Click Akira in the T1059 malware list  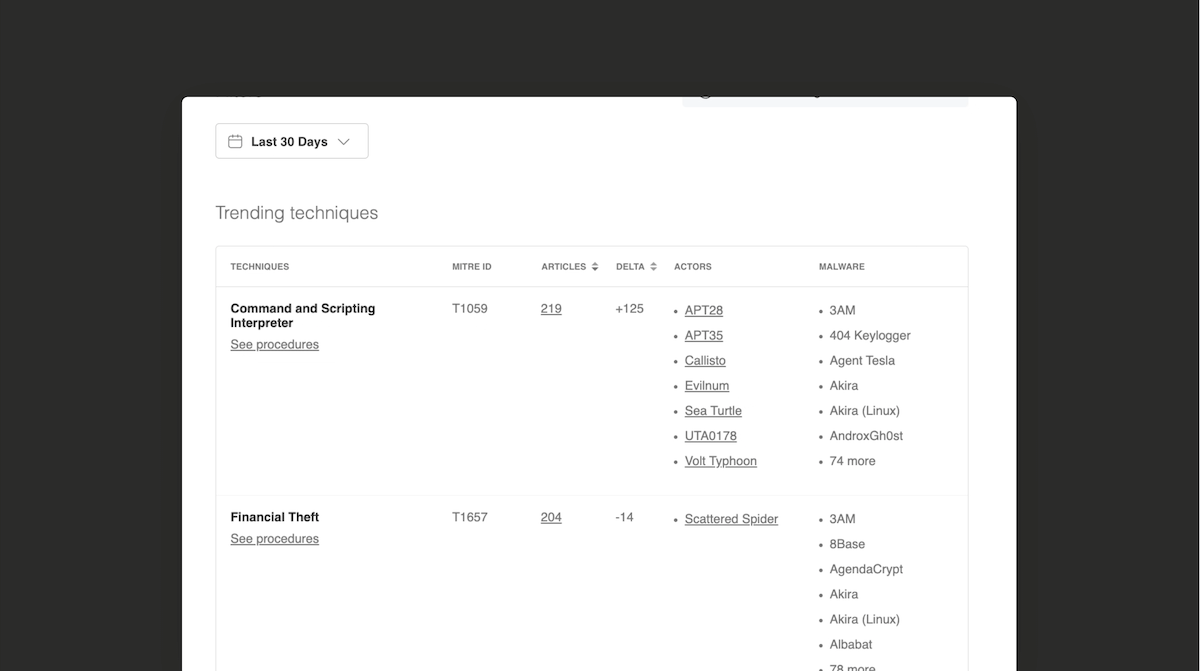coord(844,386)
